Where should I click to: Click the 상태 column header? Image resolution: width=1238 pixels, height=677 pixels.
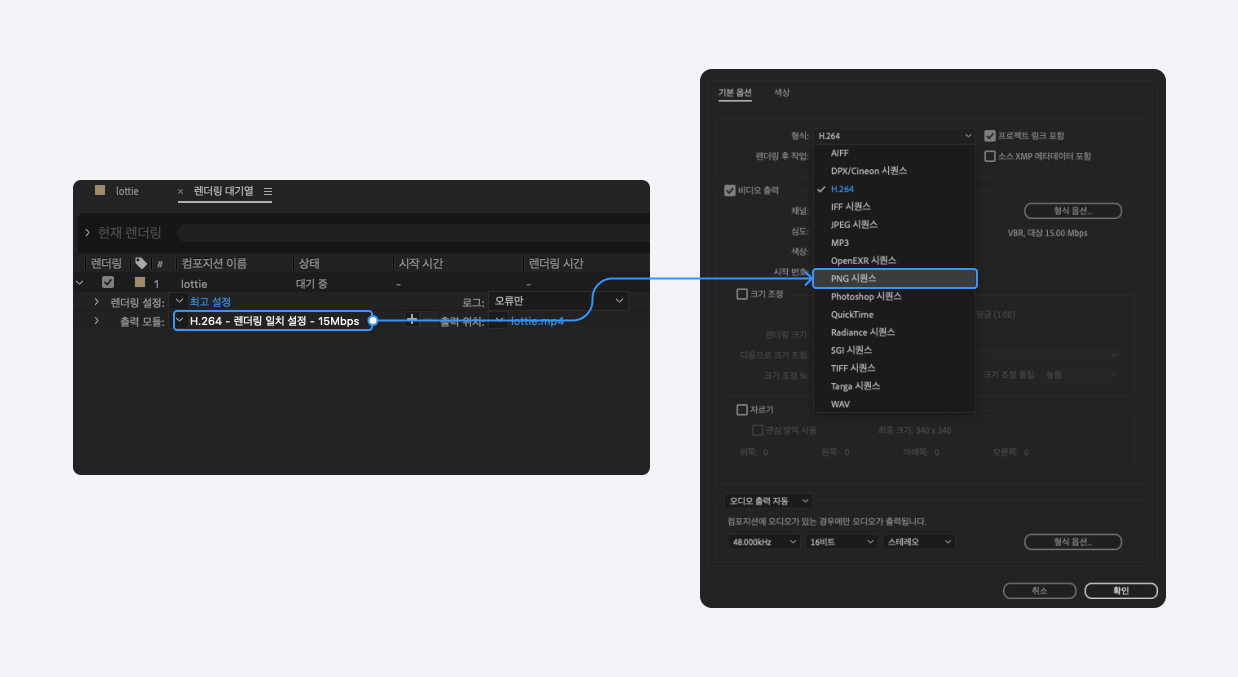(x=308, y=263)
